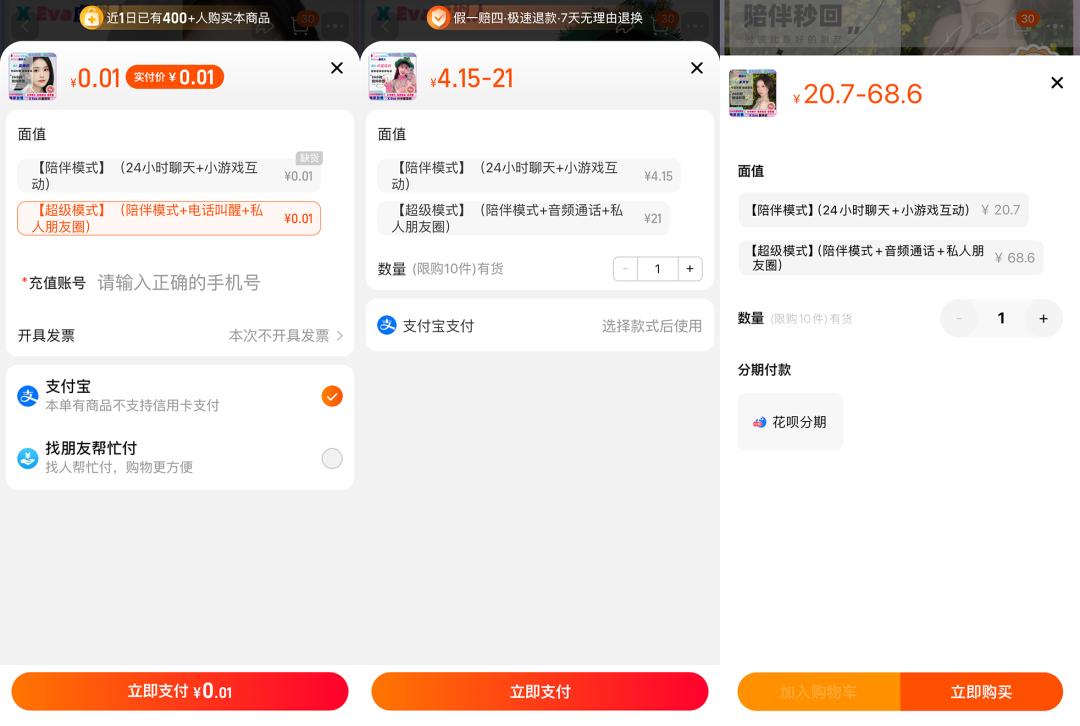Tap the middle panel 立即支付 button

[540, 692]
